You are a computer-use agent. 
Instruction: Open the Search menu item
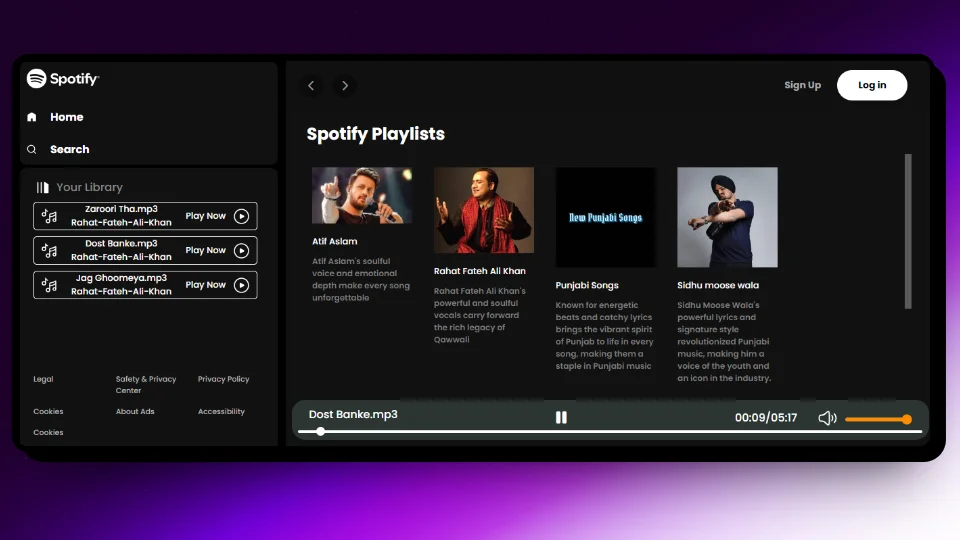point(70,149)
